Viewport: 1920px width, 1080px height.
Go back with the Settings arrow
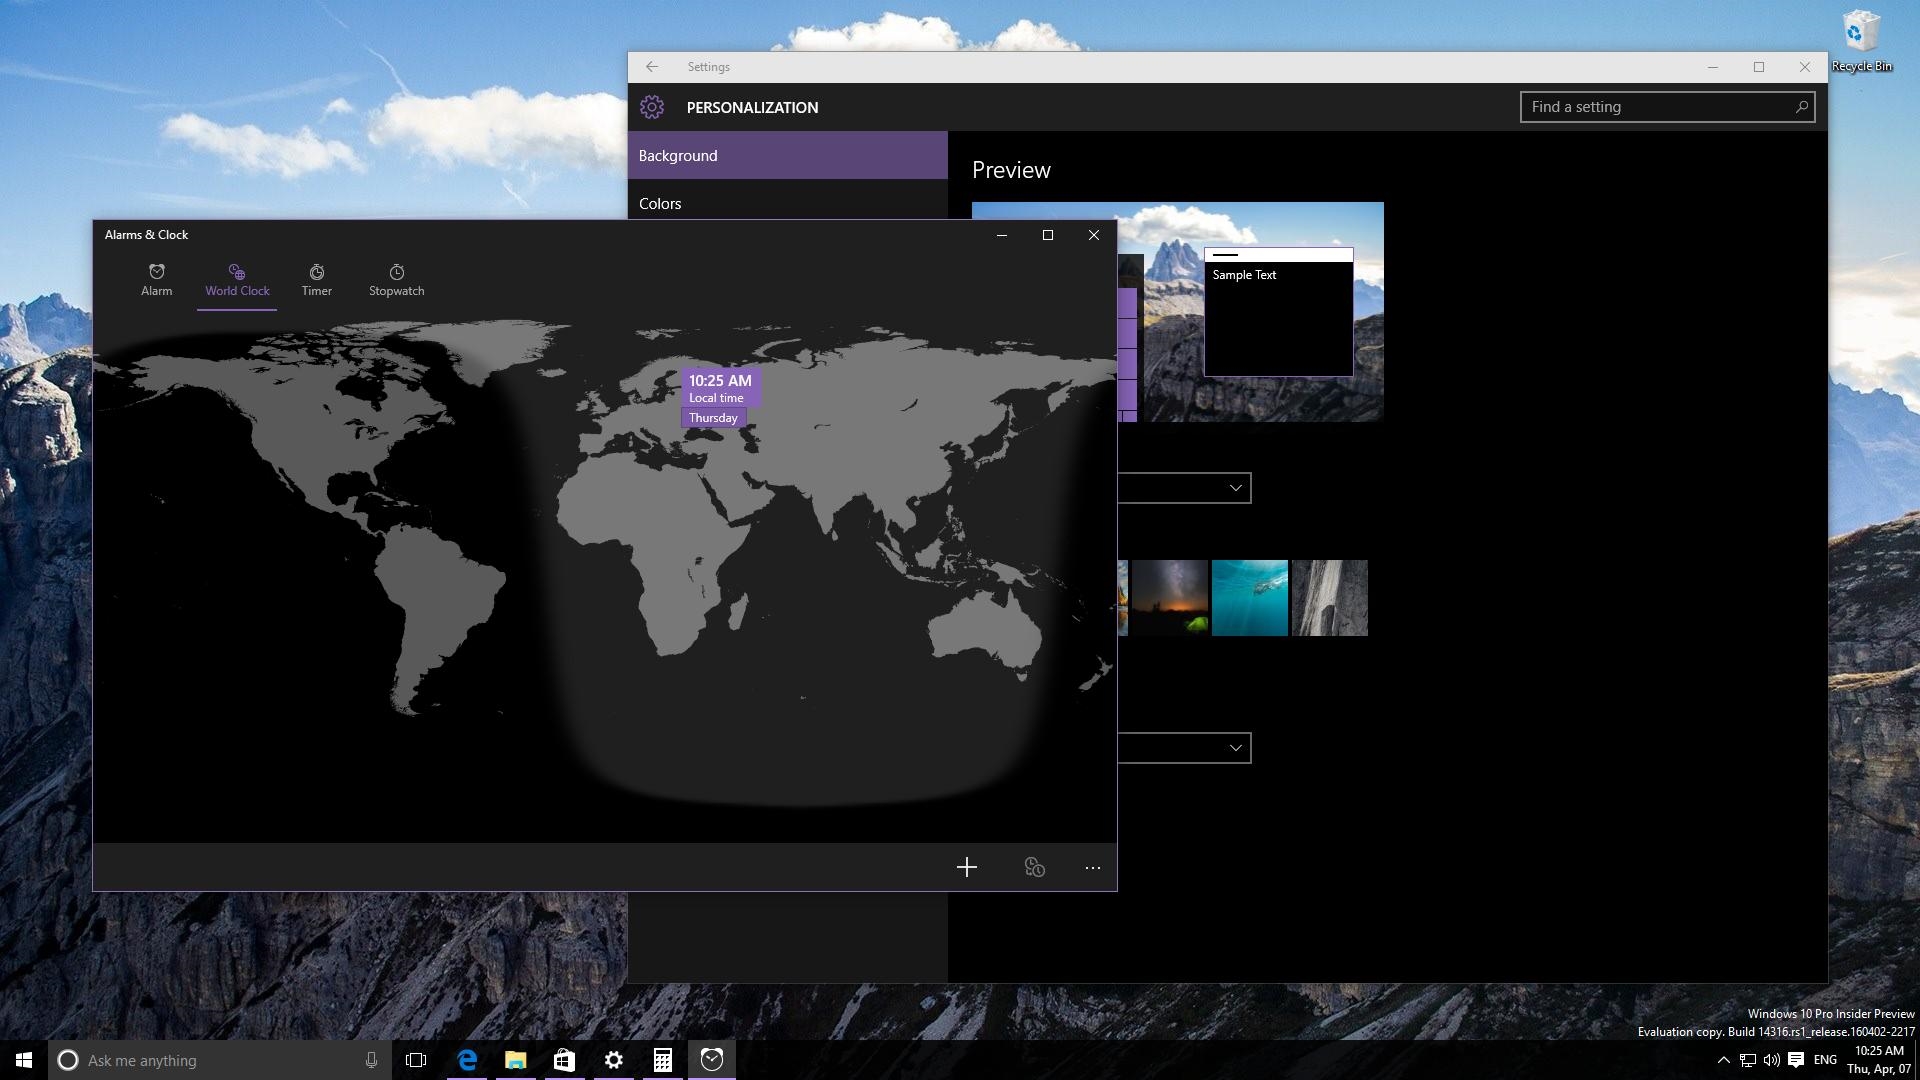click(652, 67)
